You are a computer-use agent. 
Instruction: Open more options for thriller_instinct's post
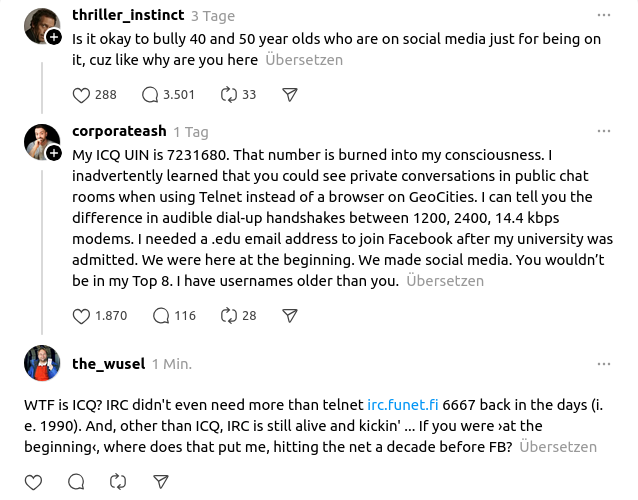pos(603,15)
